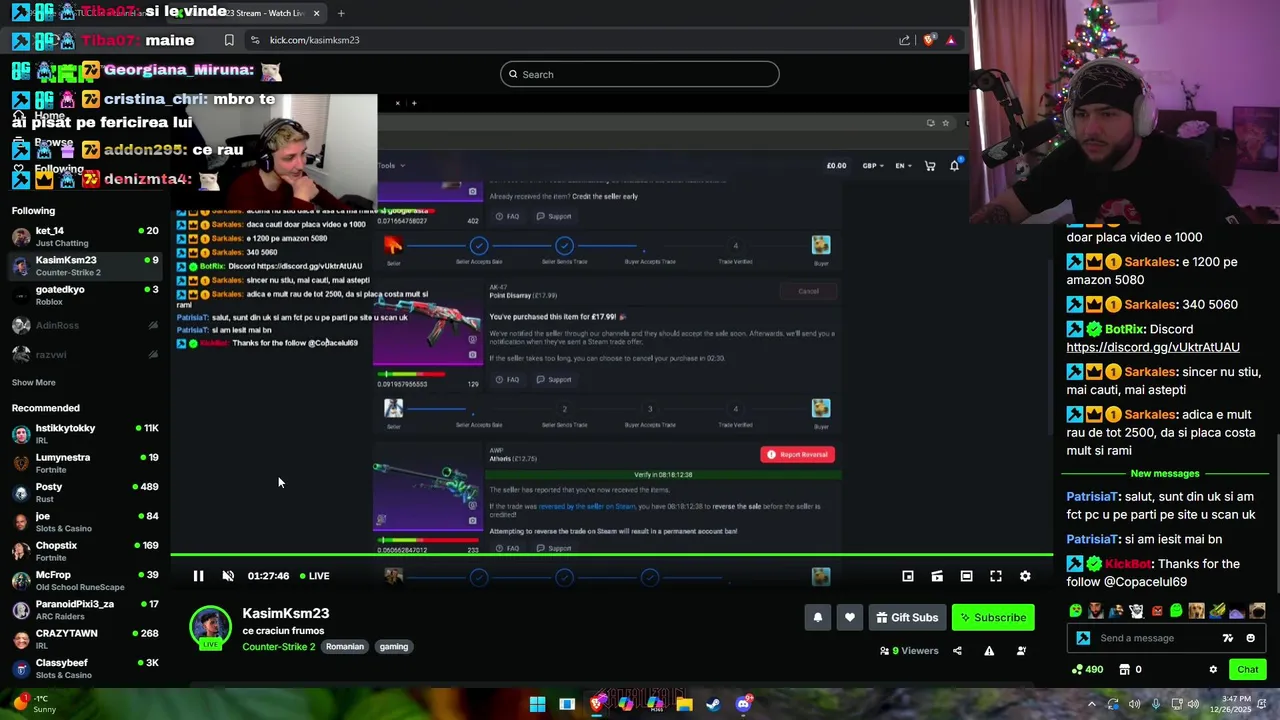The width and height of the screenshot is (1280, 720).
Task: Select the gaming tag
Action: pyautogui.click(x=394, y=647)
